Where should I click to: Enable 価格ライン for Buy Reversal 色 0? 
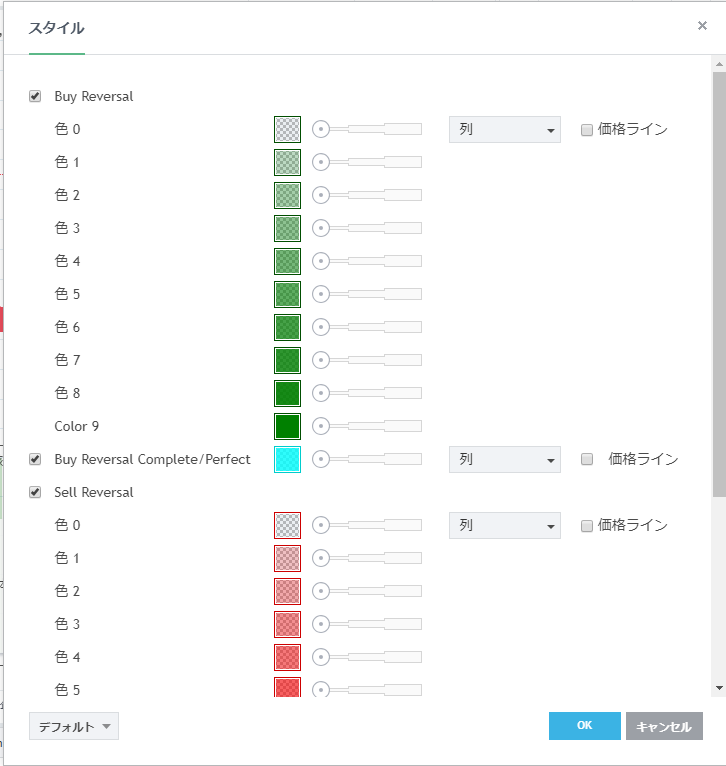click(x=587, y=129)
